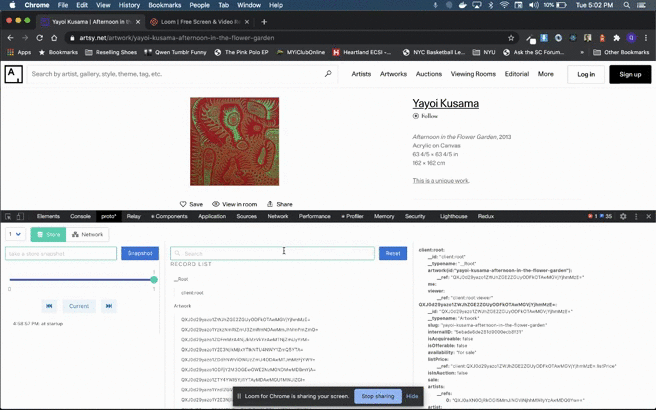Close the Yayoi Kusama tab
656x410 pixels.
tap(138, 22)
